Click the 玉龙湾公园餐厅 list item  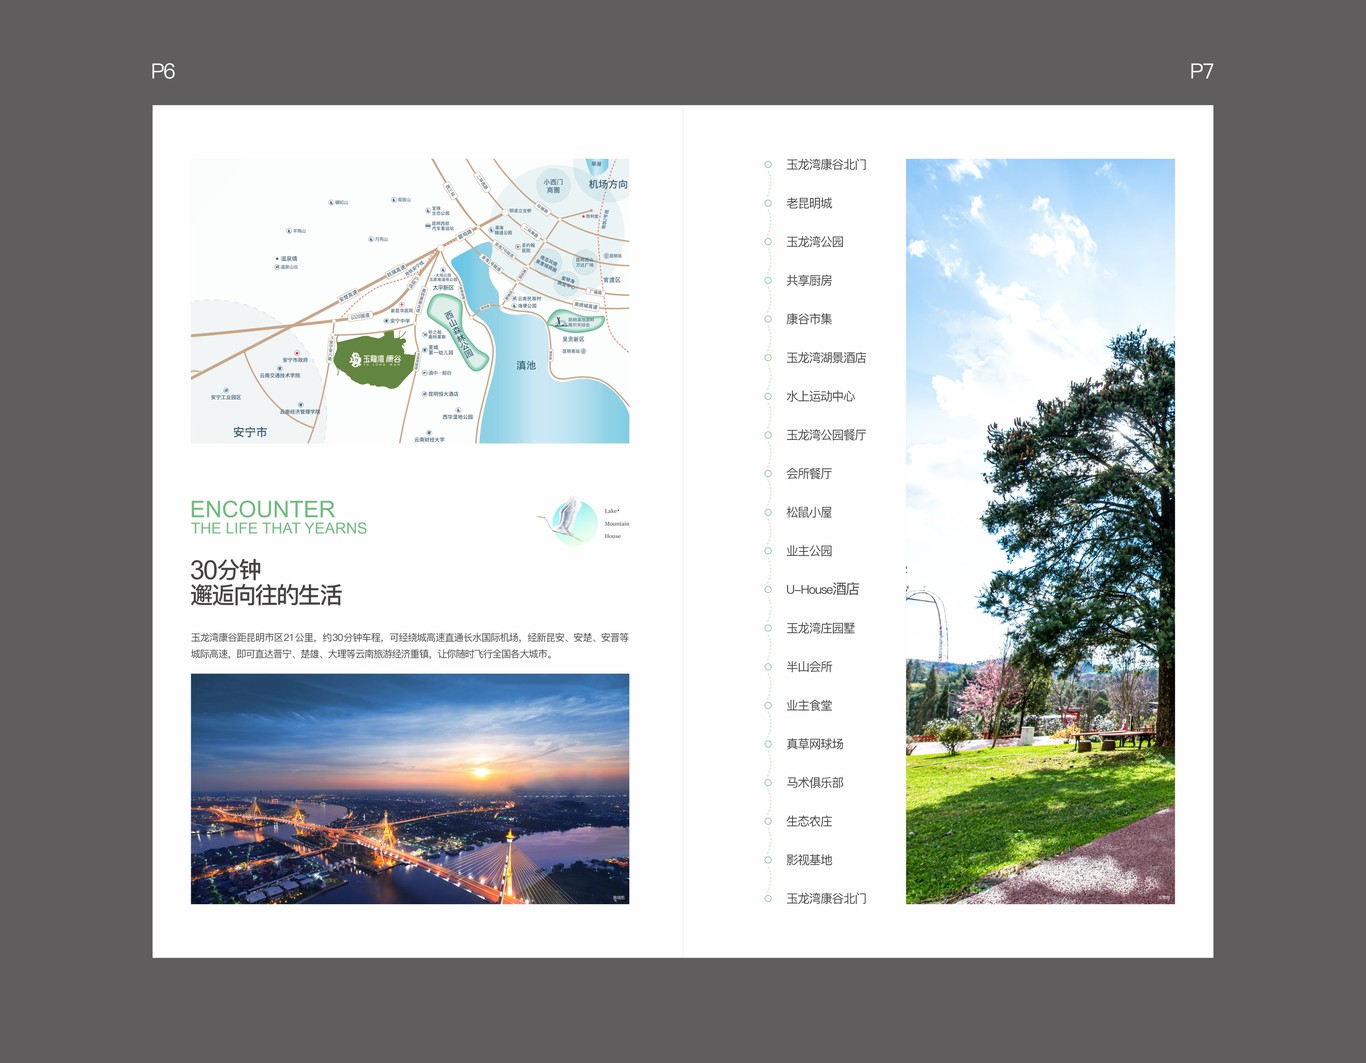coord(826,435)
